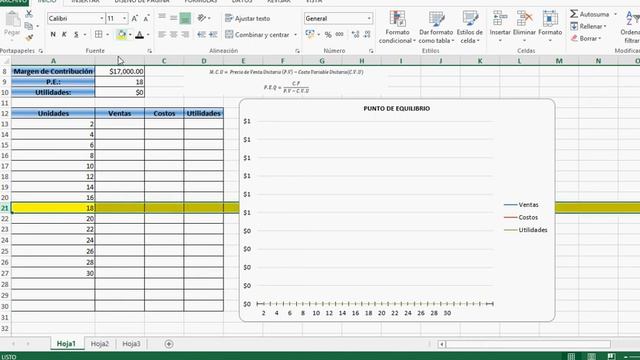This screenshot has width=640, height=360.
Task: Align cell content to the bottom
Action: pos(185,18)
